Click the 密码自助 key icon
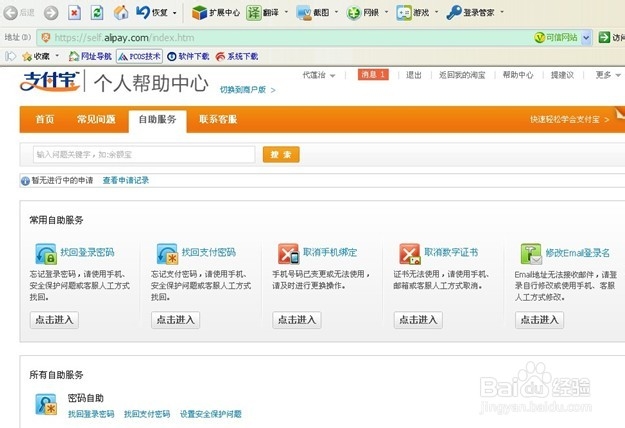 coord(46,404)
